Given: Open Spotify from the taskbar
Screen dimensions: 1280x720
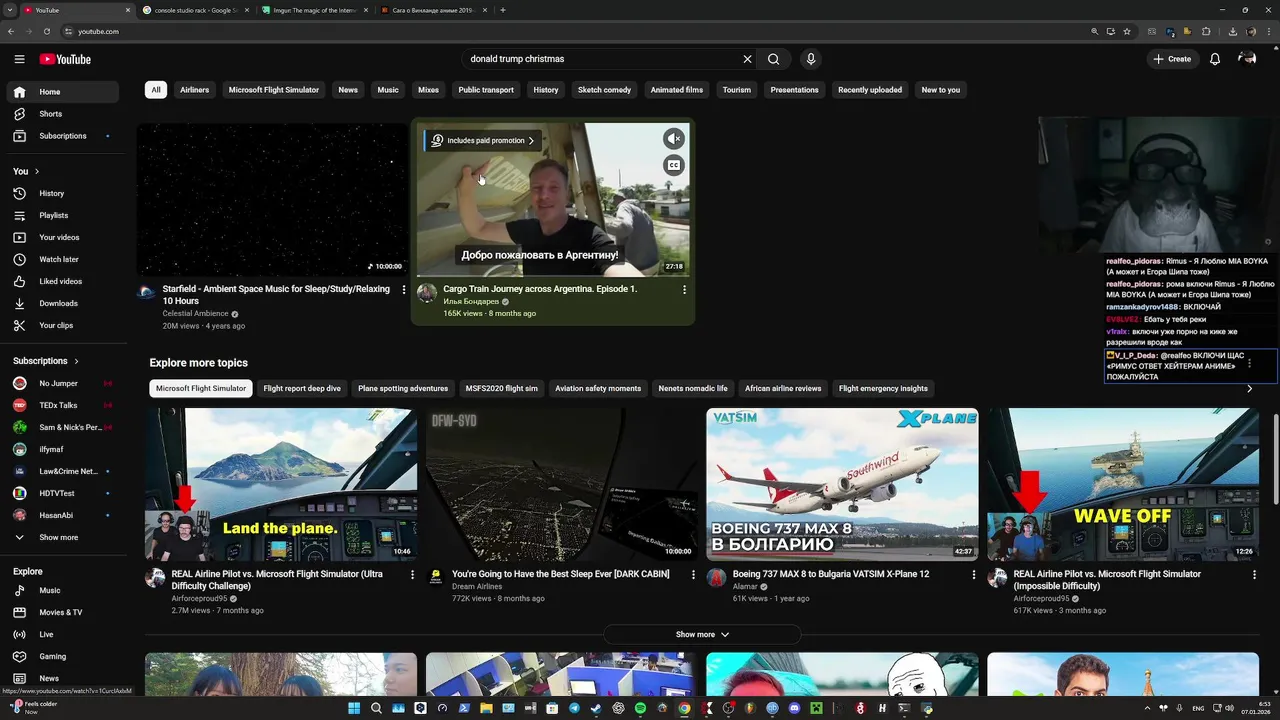Looking at the screenshot, I should click(640, 708).
